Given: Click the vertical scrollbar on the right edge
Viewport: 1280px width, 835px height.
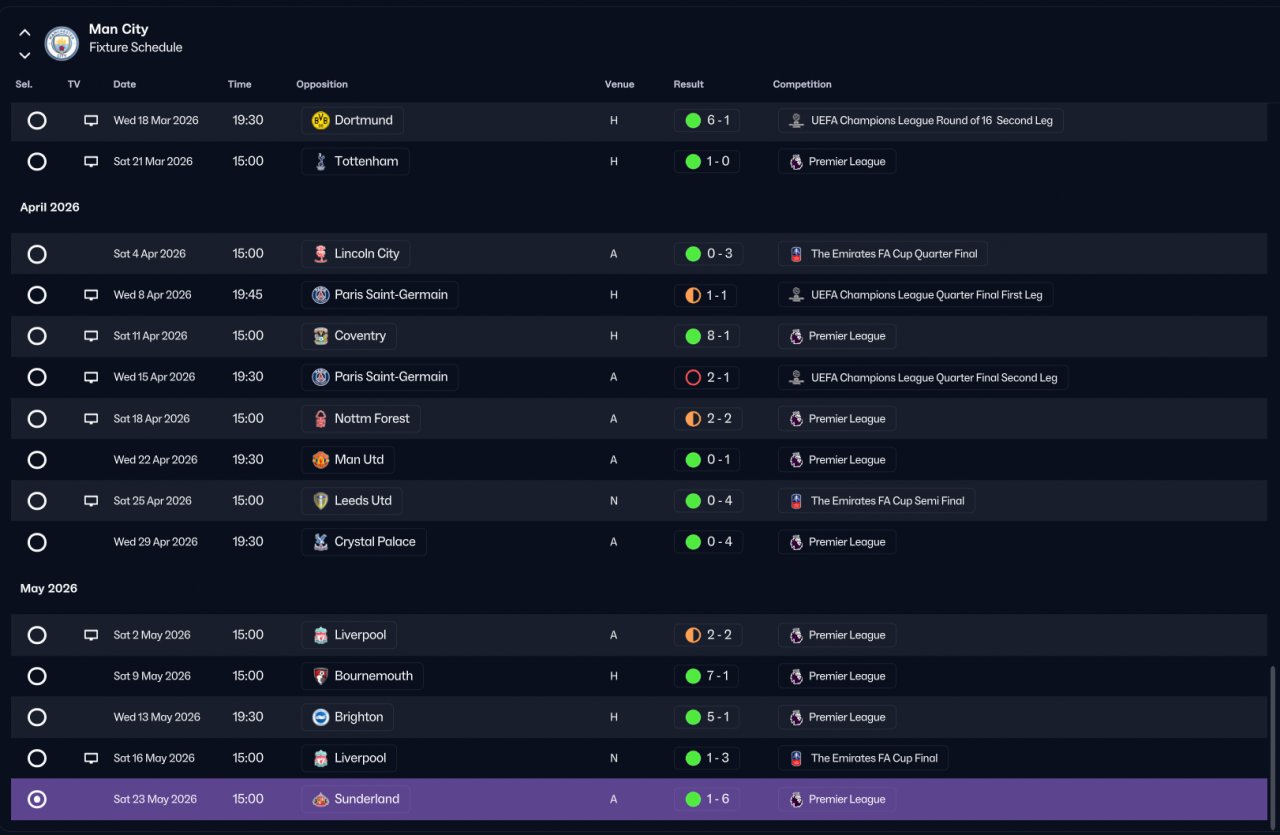Looking at the screenshot, I should tap(1272, 743).
